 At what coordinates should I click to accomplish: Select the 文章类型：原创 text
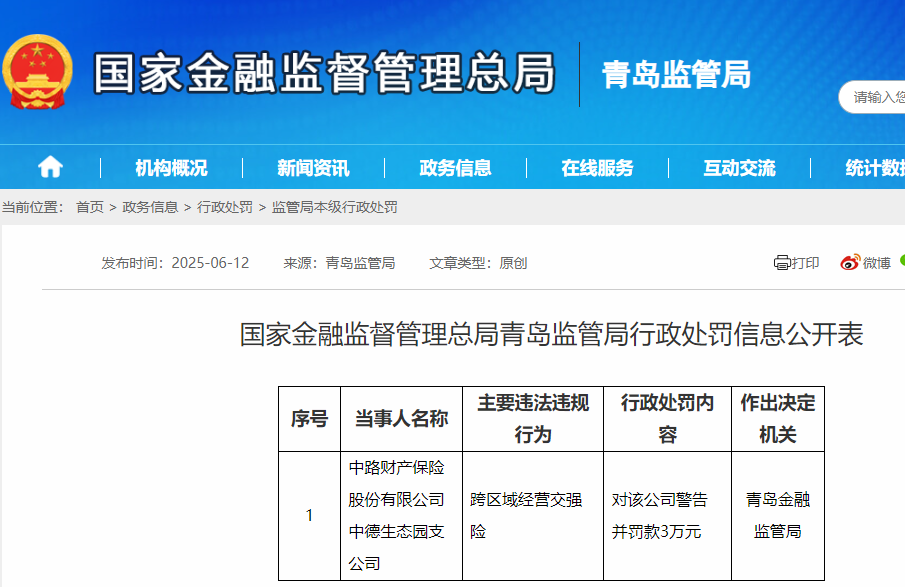(478, 263)
